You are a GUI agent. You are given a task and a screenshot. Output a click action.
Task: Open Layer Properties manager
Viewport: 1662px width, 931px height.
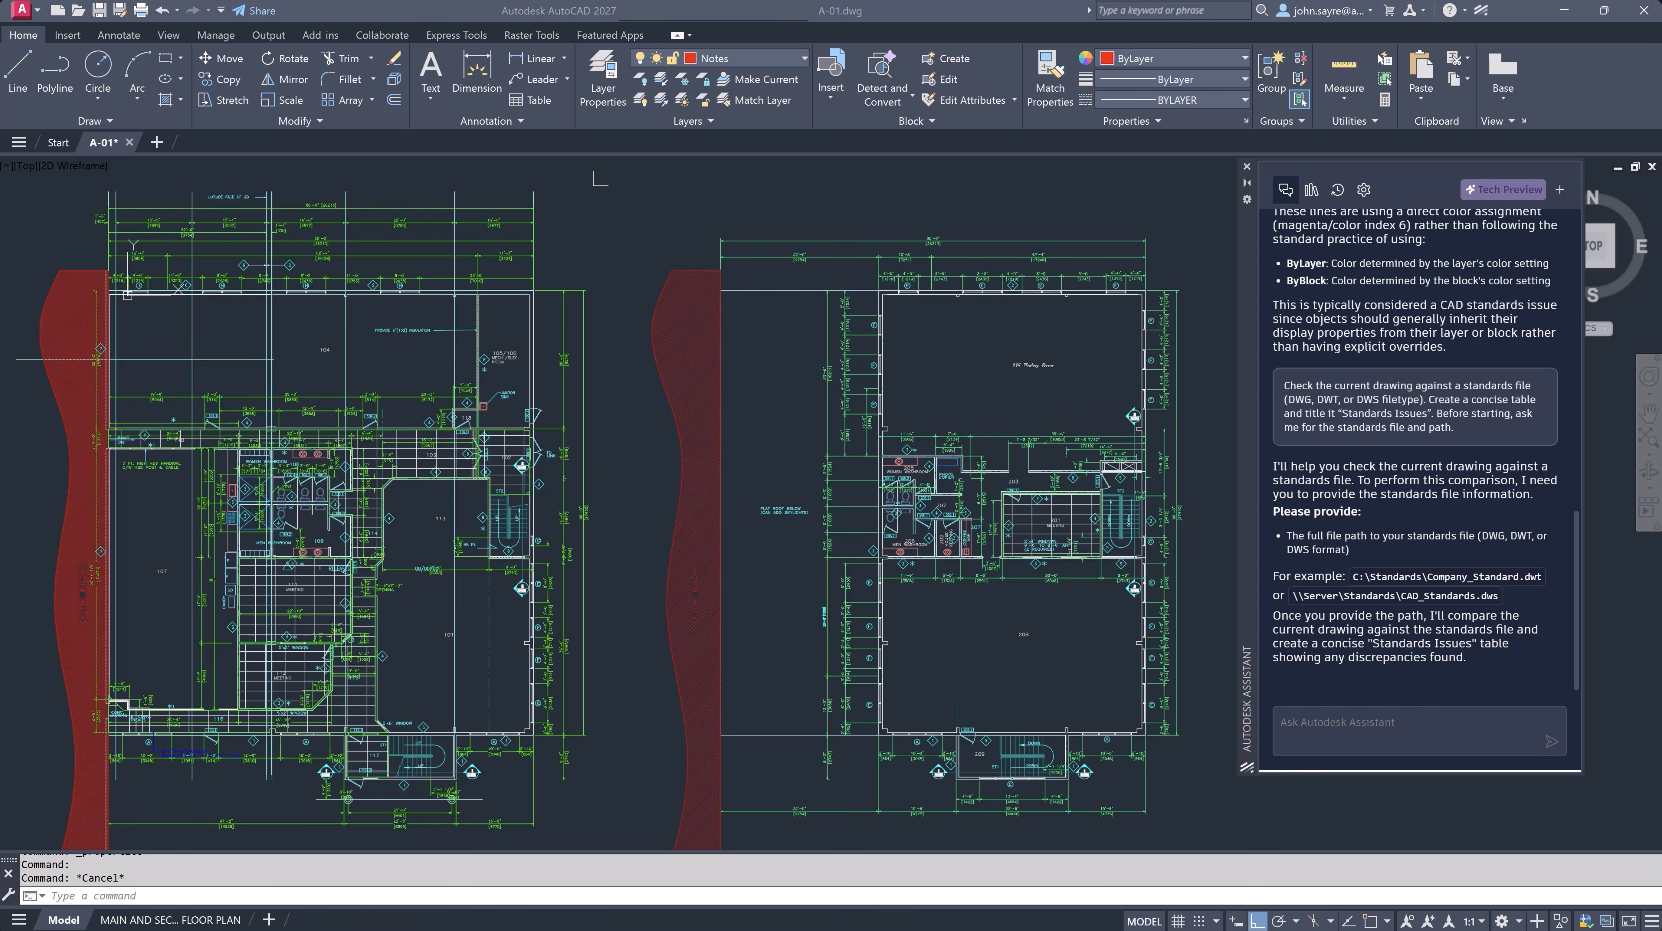[603, 78]
